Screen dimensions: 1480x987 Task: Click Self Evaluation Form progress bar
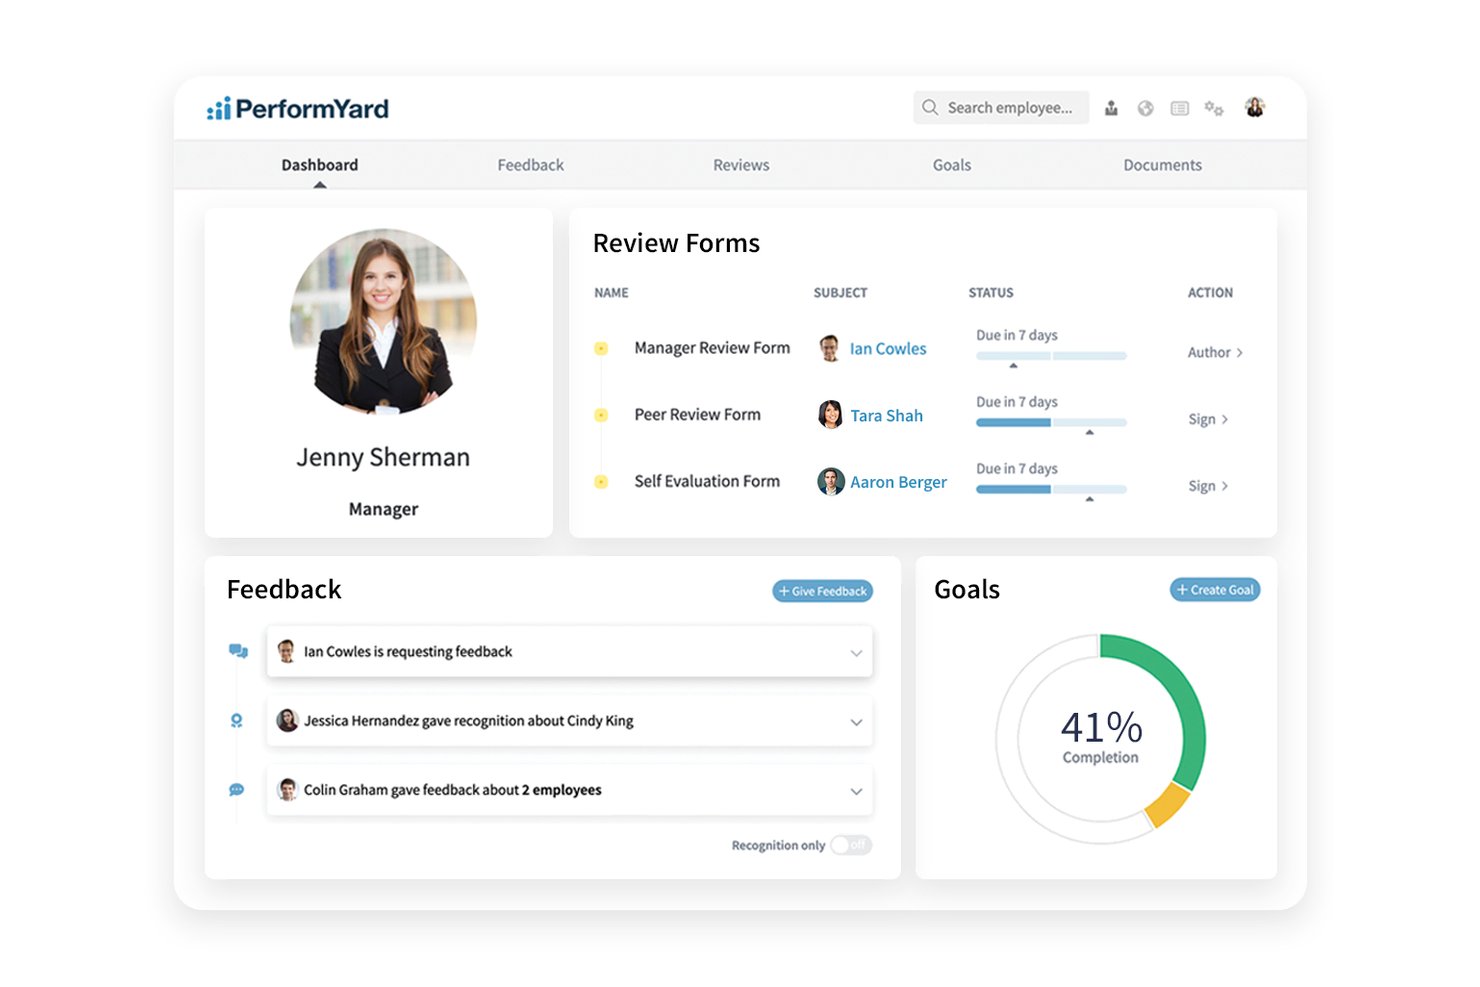point(1051,489)
